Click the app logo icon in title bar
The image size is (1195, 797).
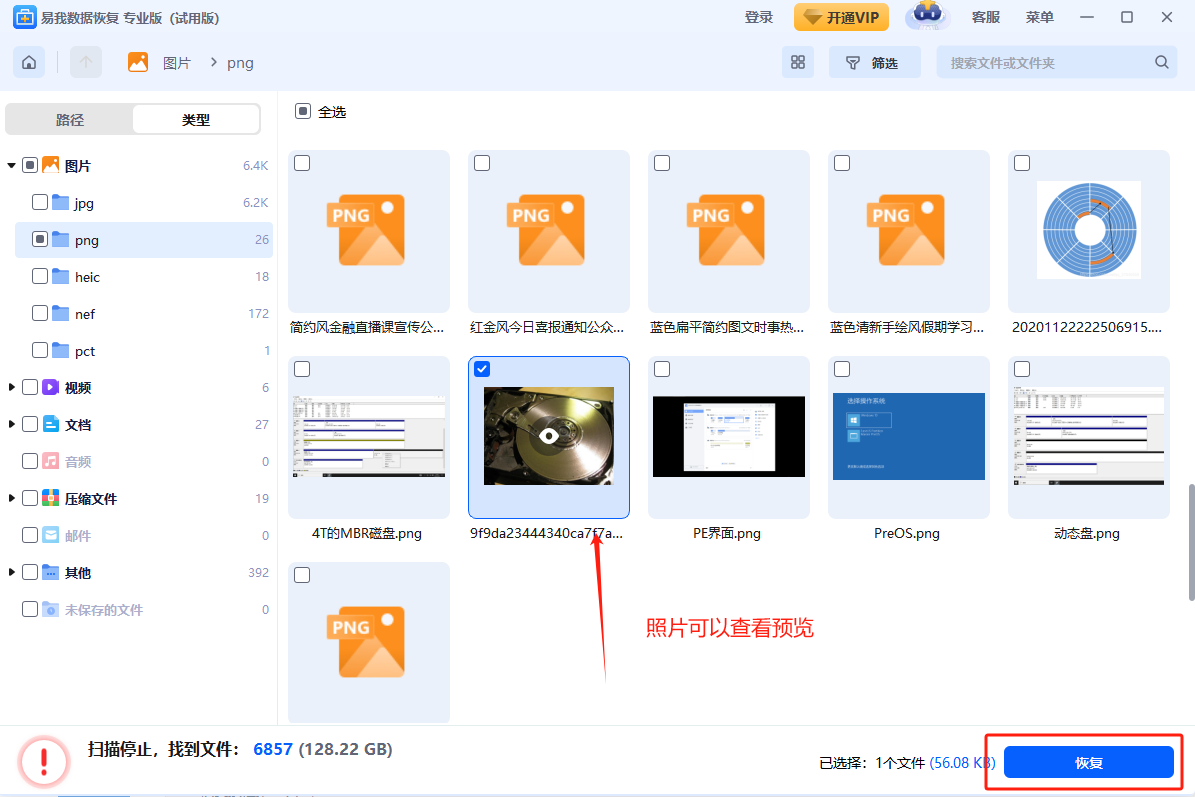coord(24,17)
